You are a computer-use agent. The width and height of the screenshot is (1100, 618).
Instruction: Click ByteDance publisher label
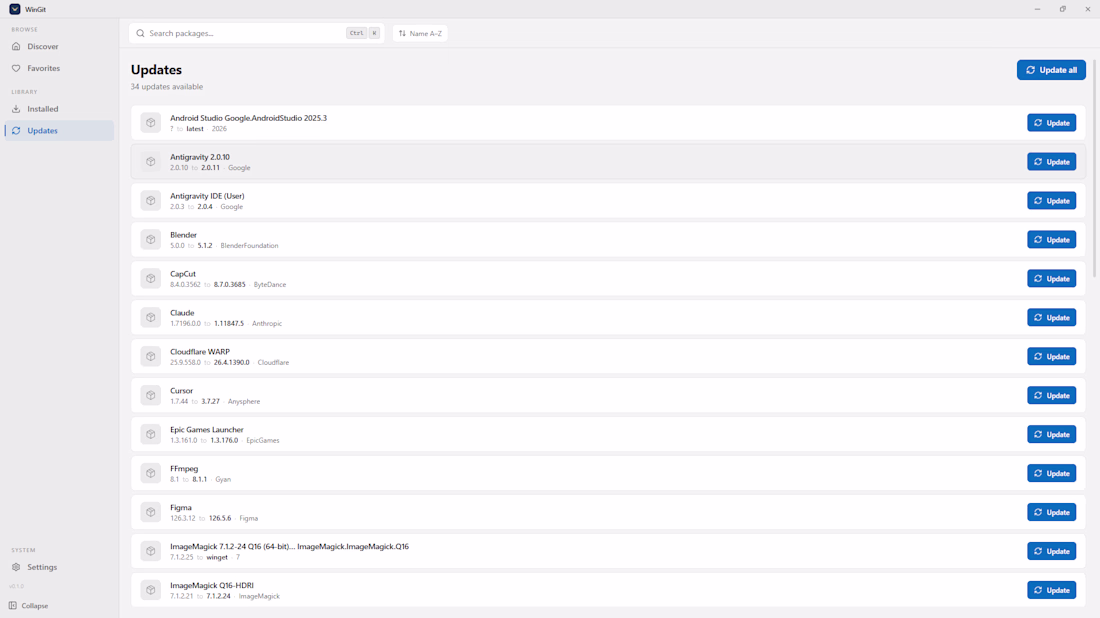pos(269,285)
